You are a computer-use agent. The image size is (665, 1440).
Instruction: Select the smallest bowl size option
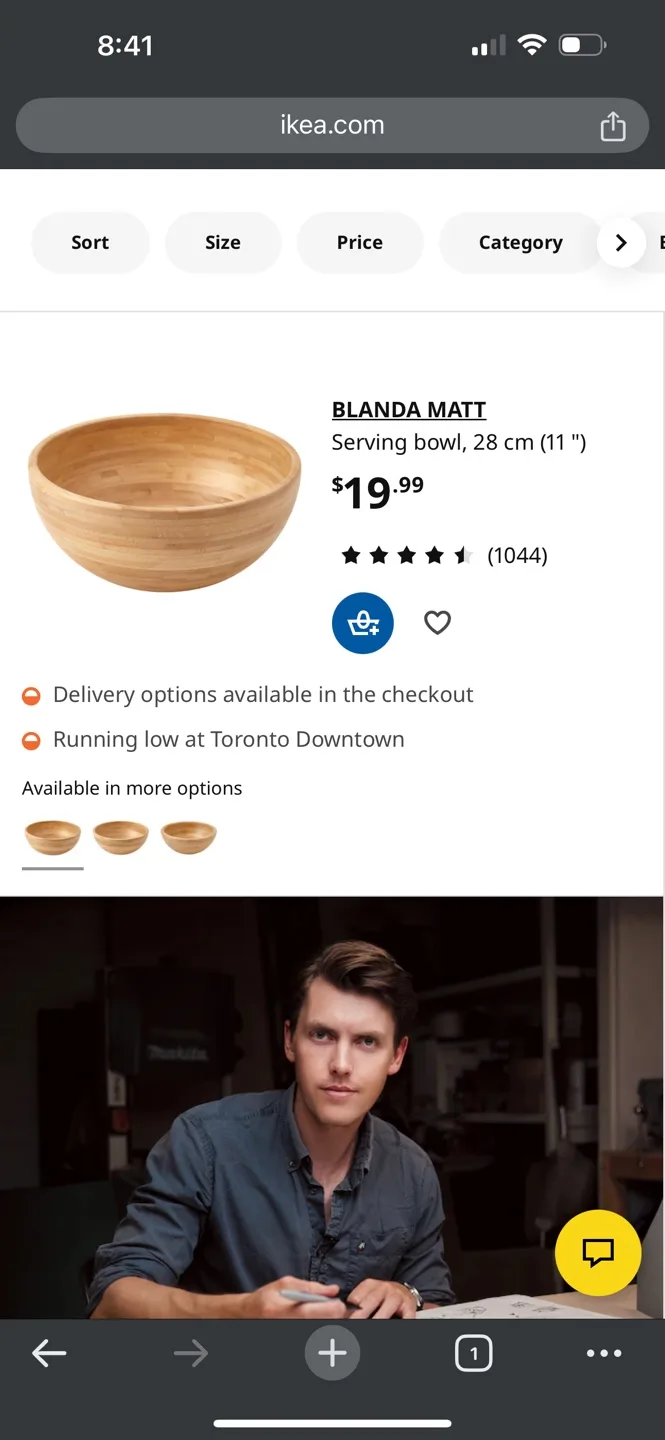[x=188, y=837]
